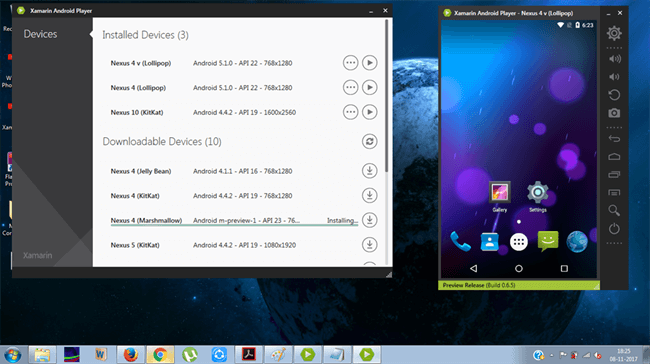Close the Nexus 4 v emulator window
The image size is (650, 364).
(620, 13)
